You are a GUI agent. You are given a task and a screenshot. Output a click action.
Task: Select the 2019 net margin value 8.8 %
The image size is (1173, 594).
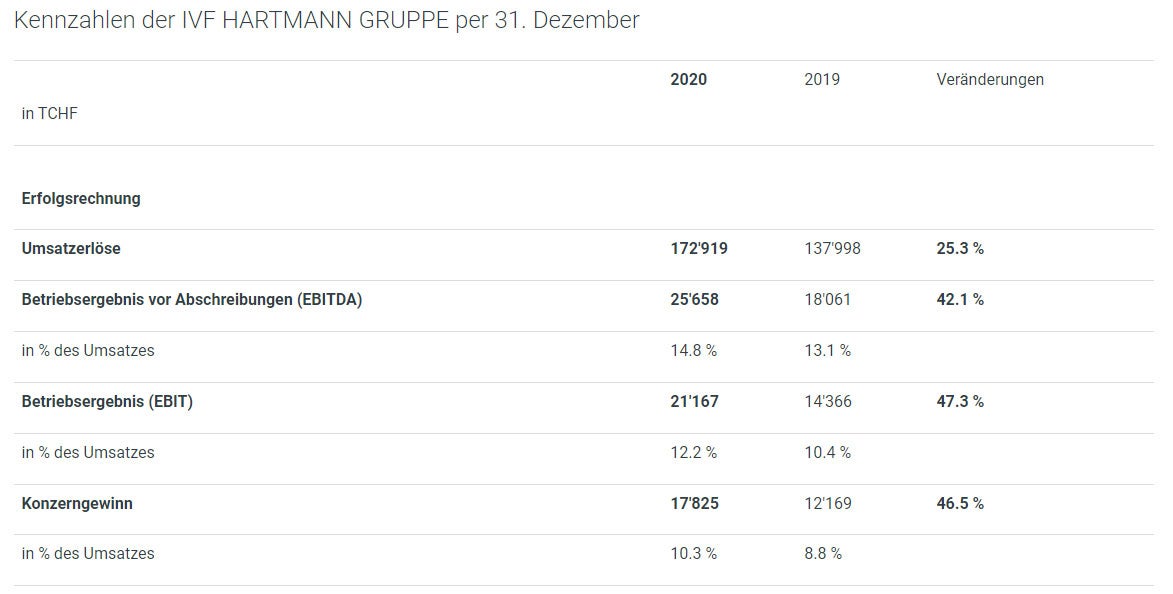(x=823, y=554)
